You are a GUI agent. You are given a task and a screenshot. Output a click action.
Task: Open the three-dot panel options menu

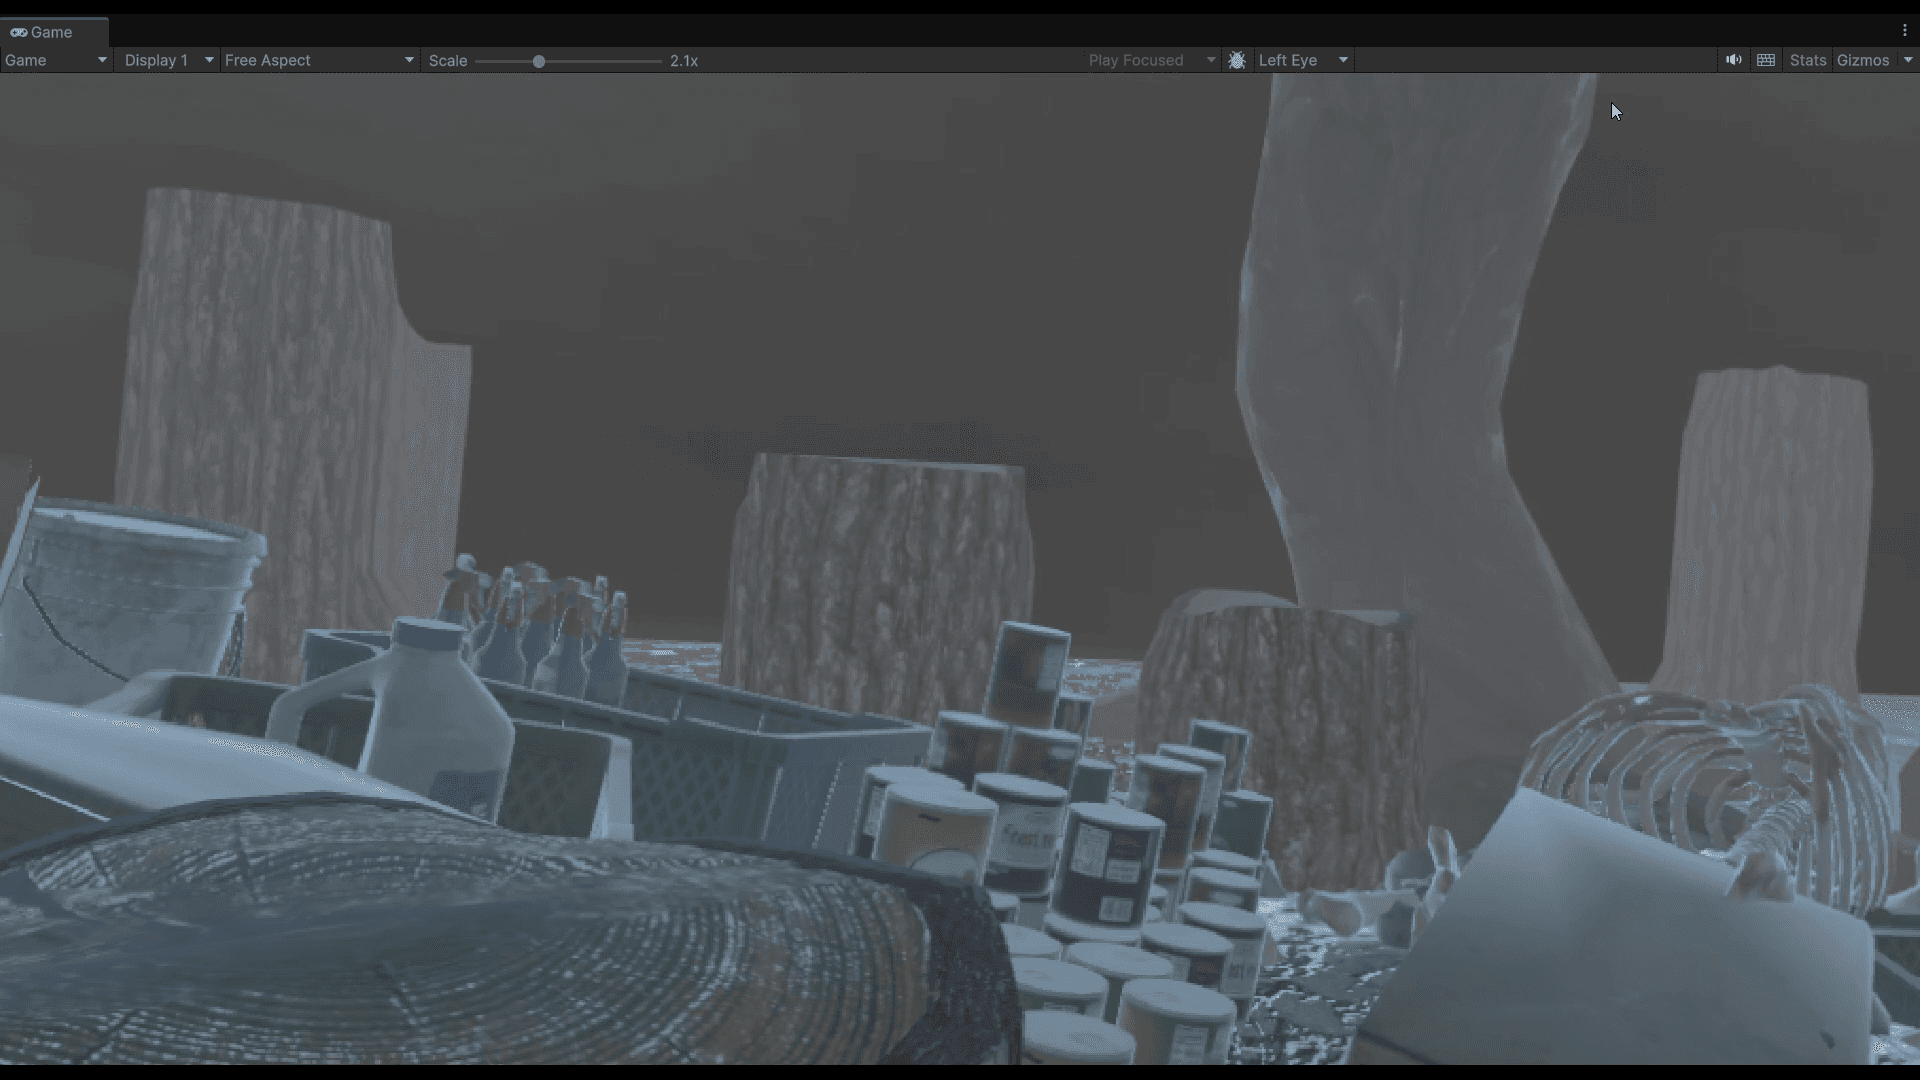coord(1904,31)
